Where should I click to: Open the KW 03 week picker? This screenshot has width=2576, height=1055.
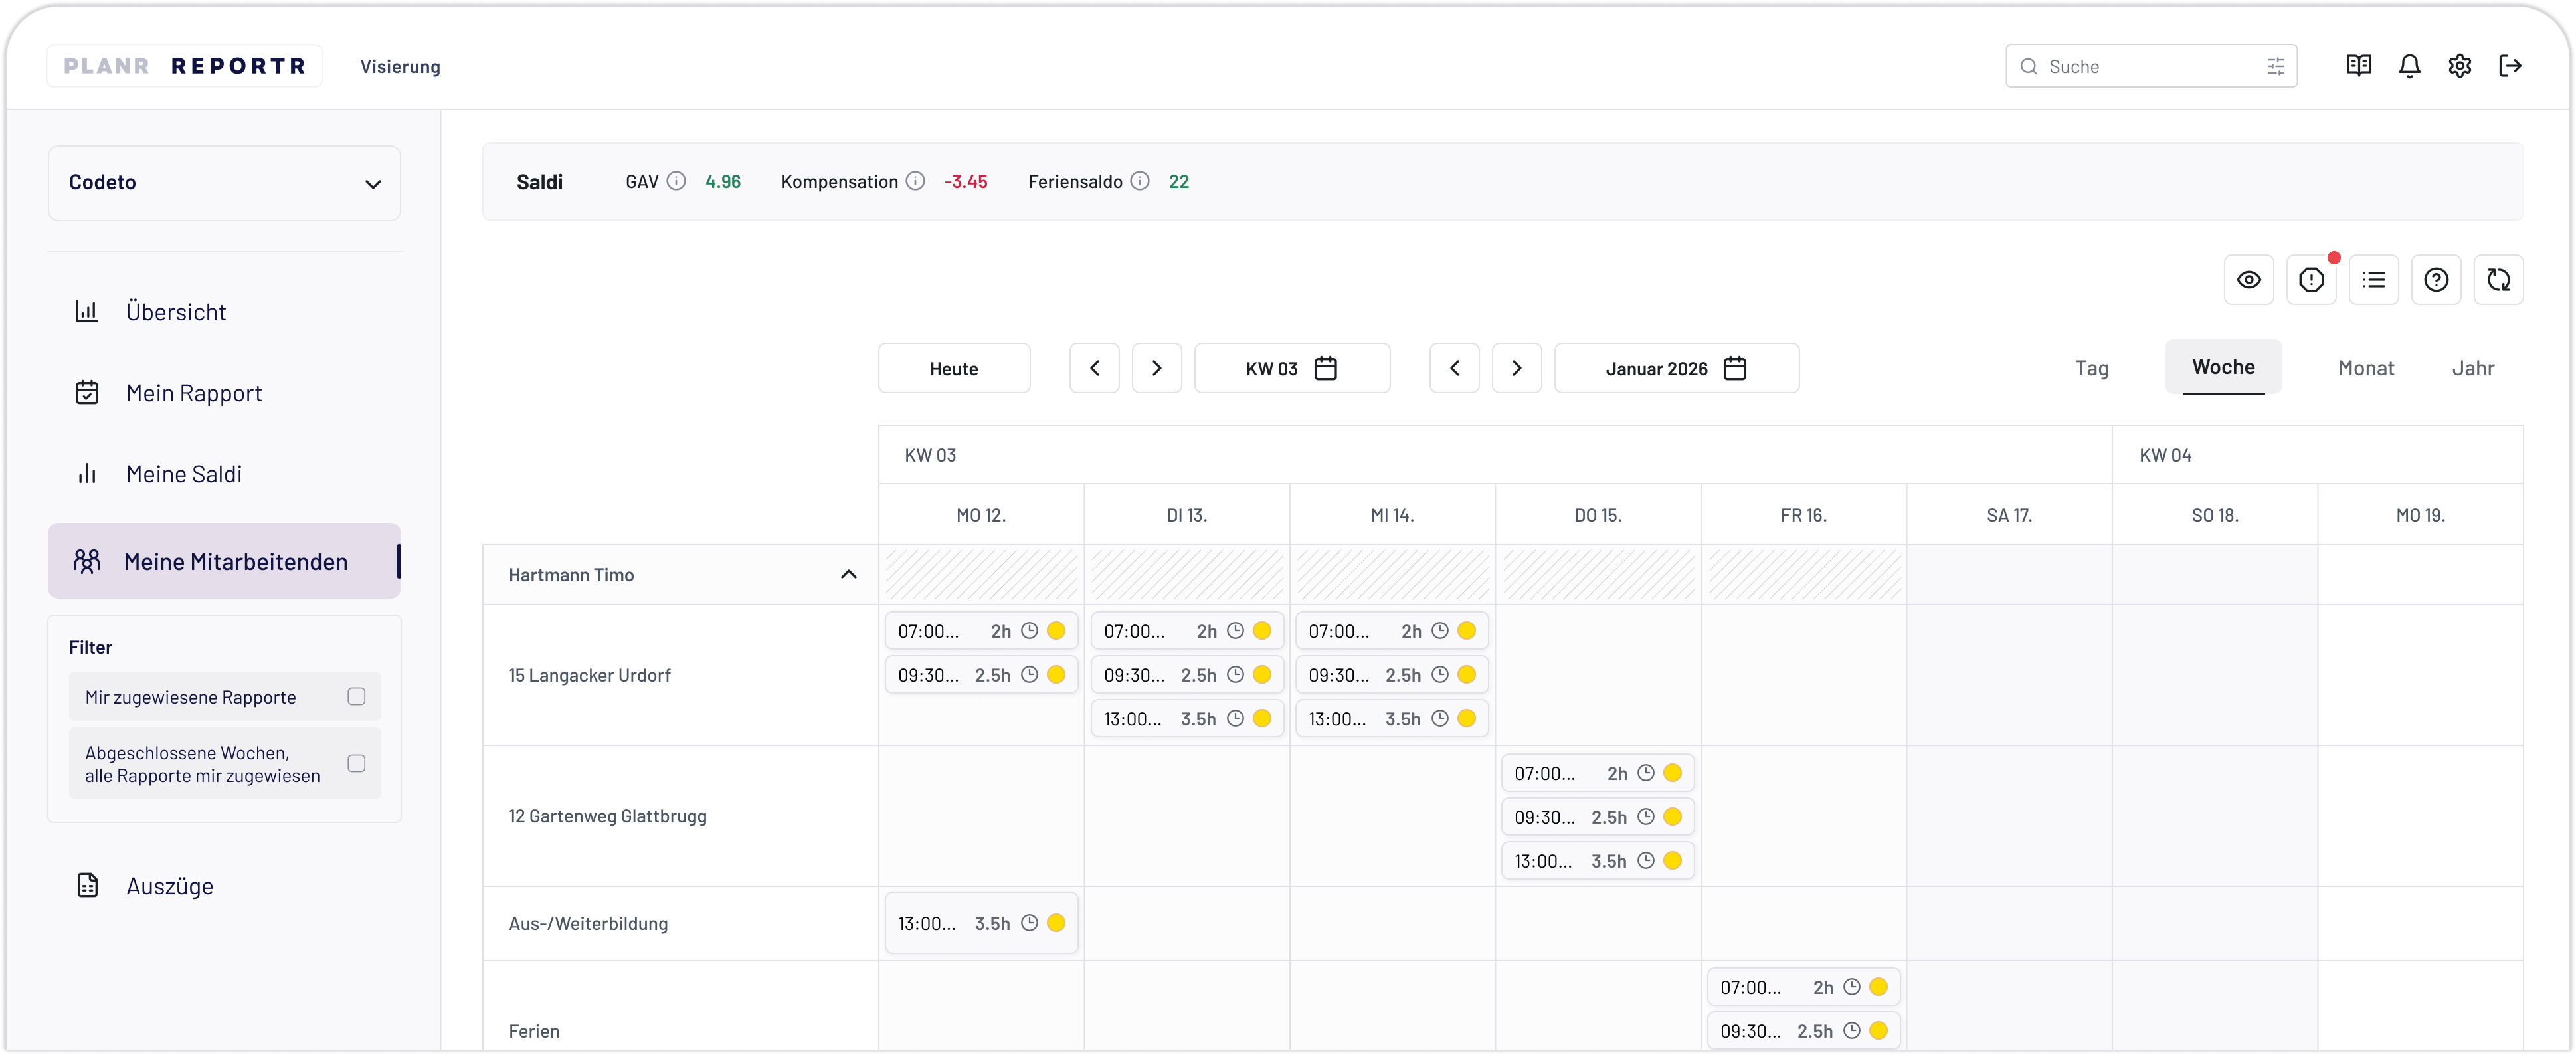[x=1291, y=368]
